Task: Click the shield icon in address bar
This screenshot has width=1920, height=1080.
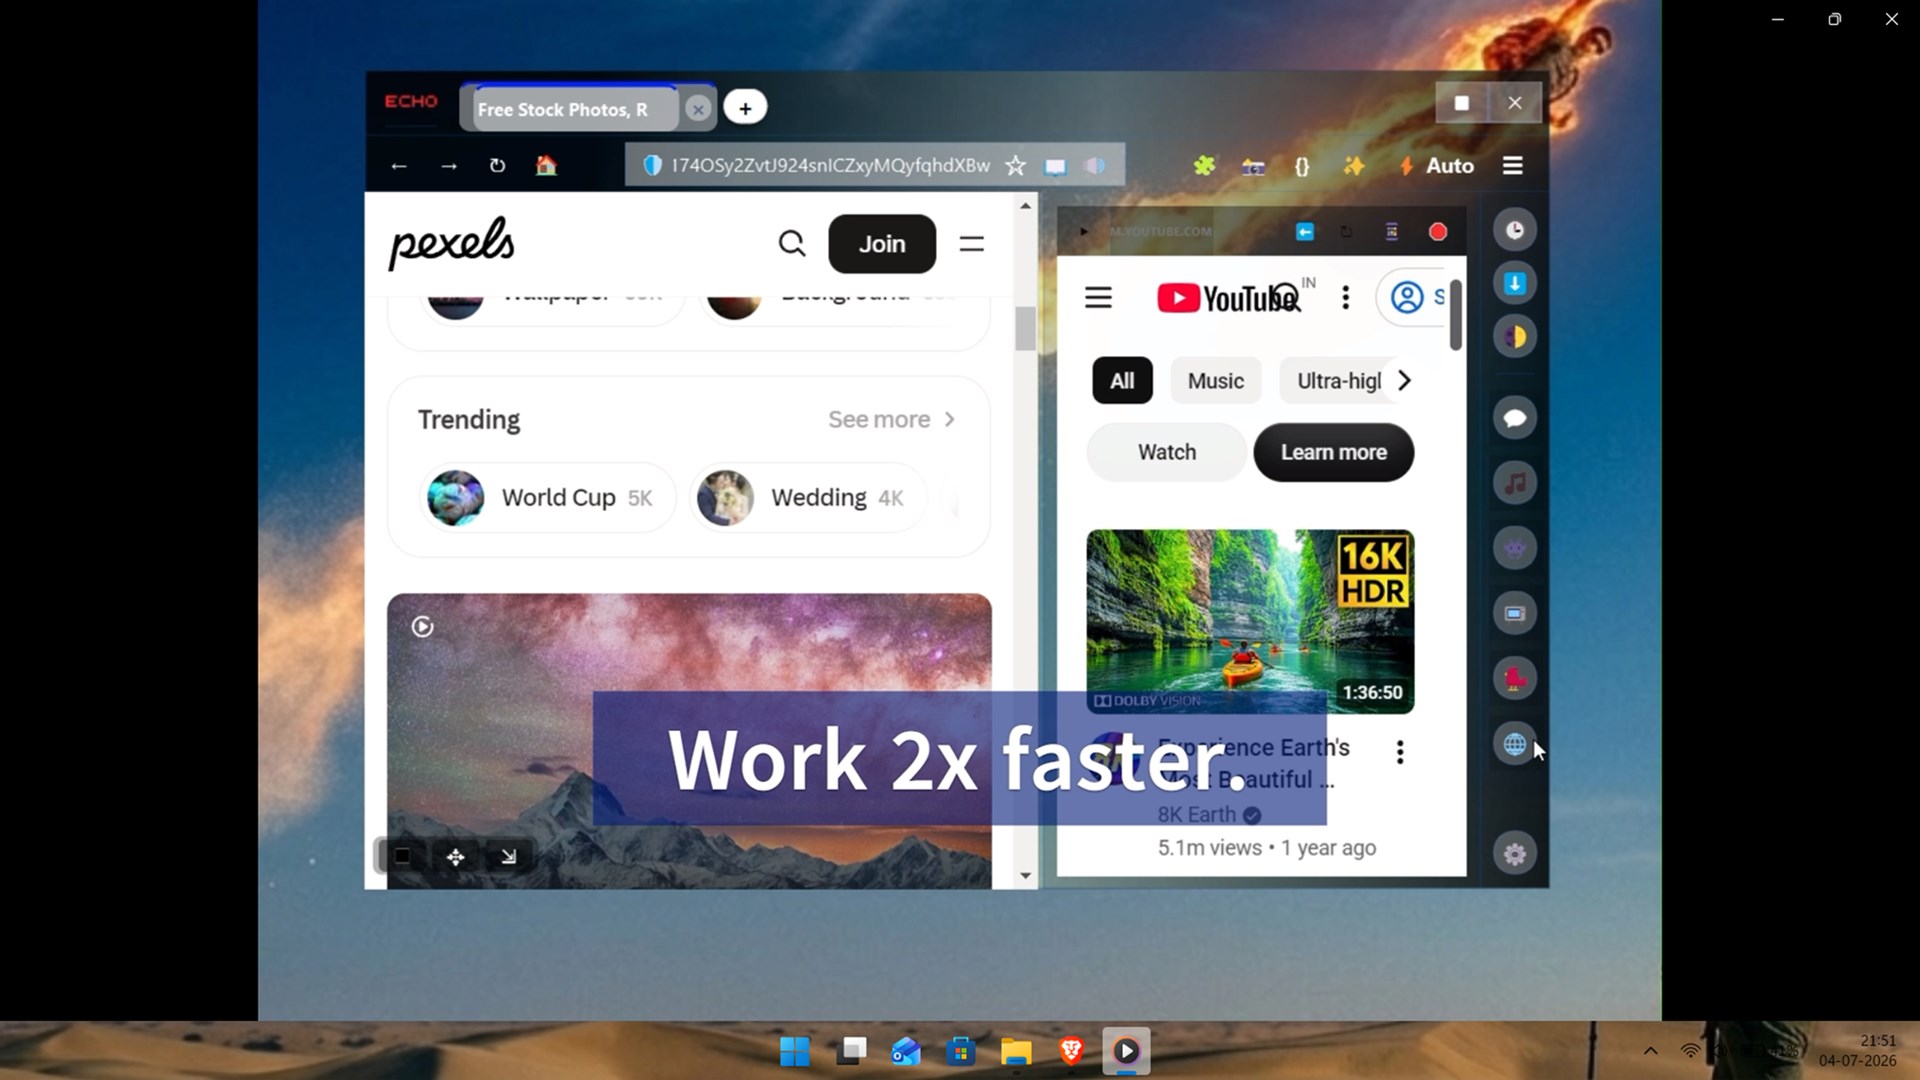Action: click(x=652, y=166)
